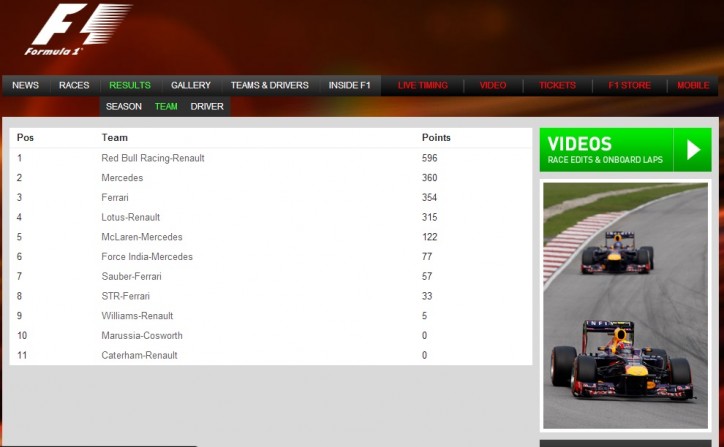Visit the F1 STORE link
The height and width of the screenshot is (447, 724).
[629, 85]
